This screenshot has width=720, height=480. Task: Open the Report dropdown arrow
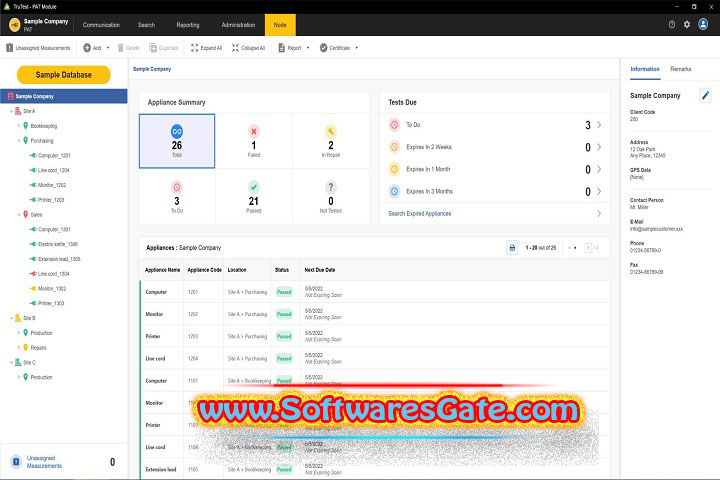coord(308,48)
